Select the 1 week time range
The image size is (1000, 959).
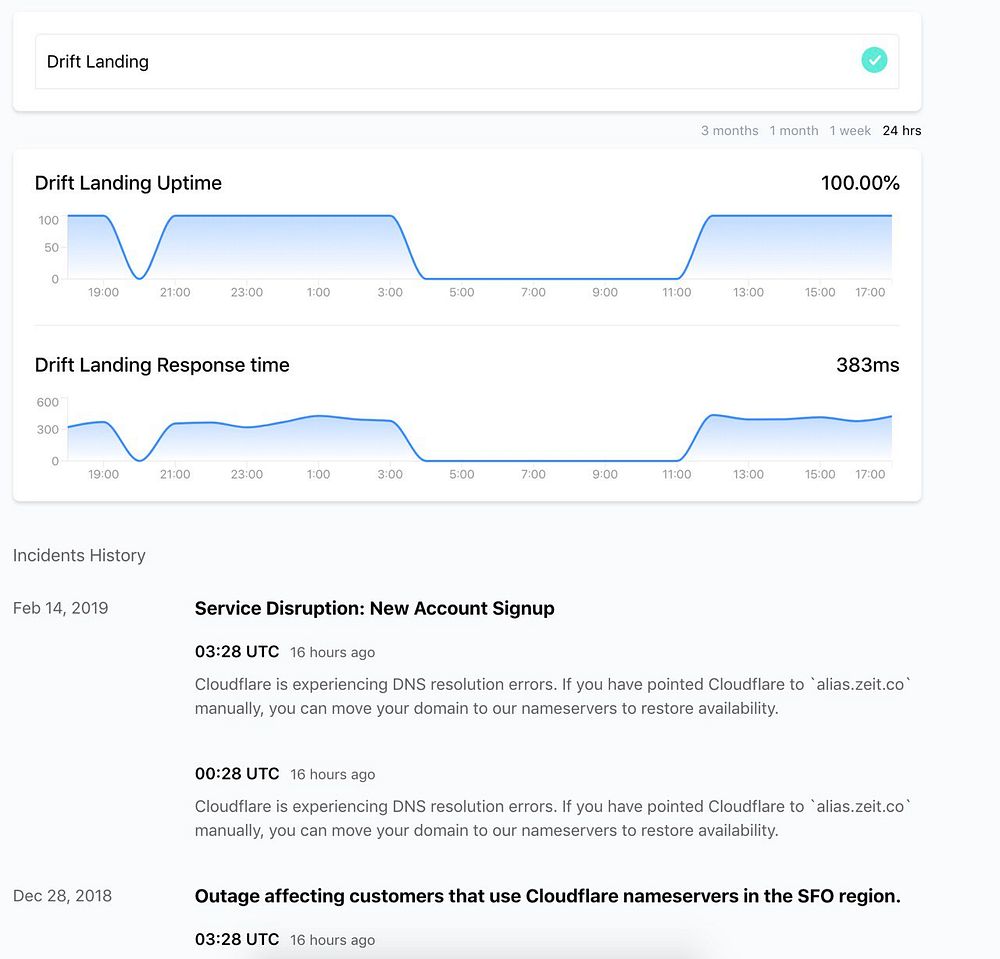click(850, 131)
